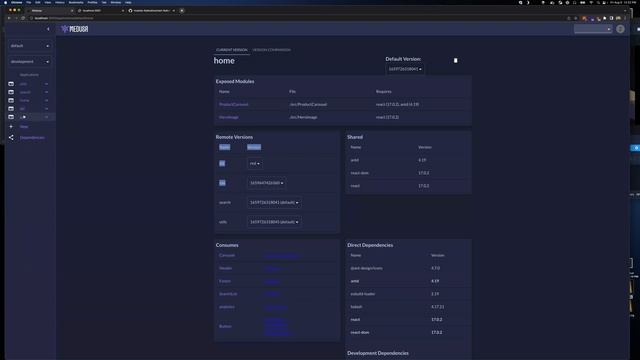Open the second remote's version dropdown
The width and height of the screenshot is (640, 360).
coord(266,183)
